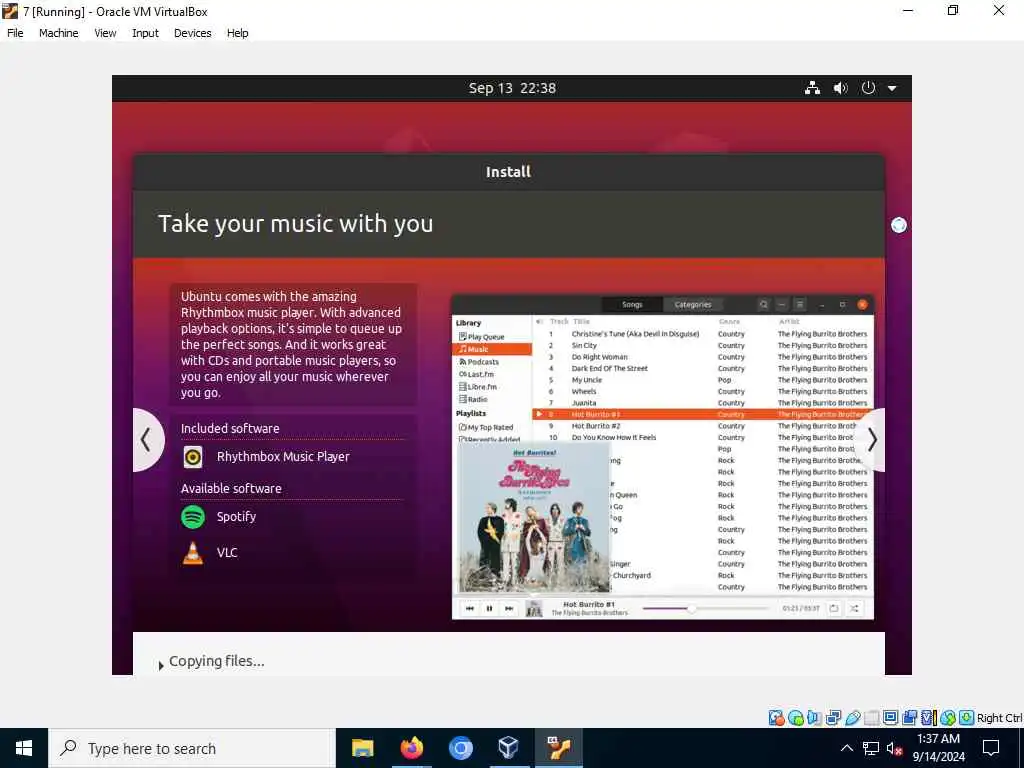Screen dimensions: 1024x768
Task: Click the Right Ctrl host key label
Action: [x=1000, y=718]
